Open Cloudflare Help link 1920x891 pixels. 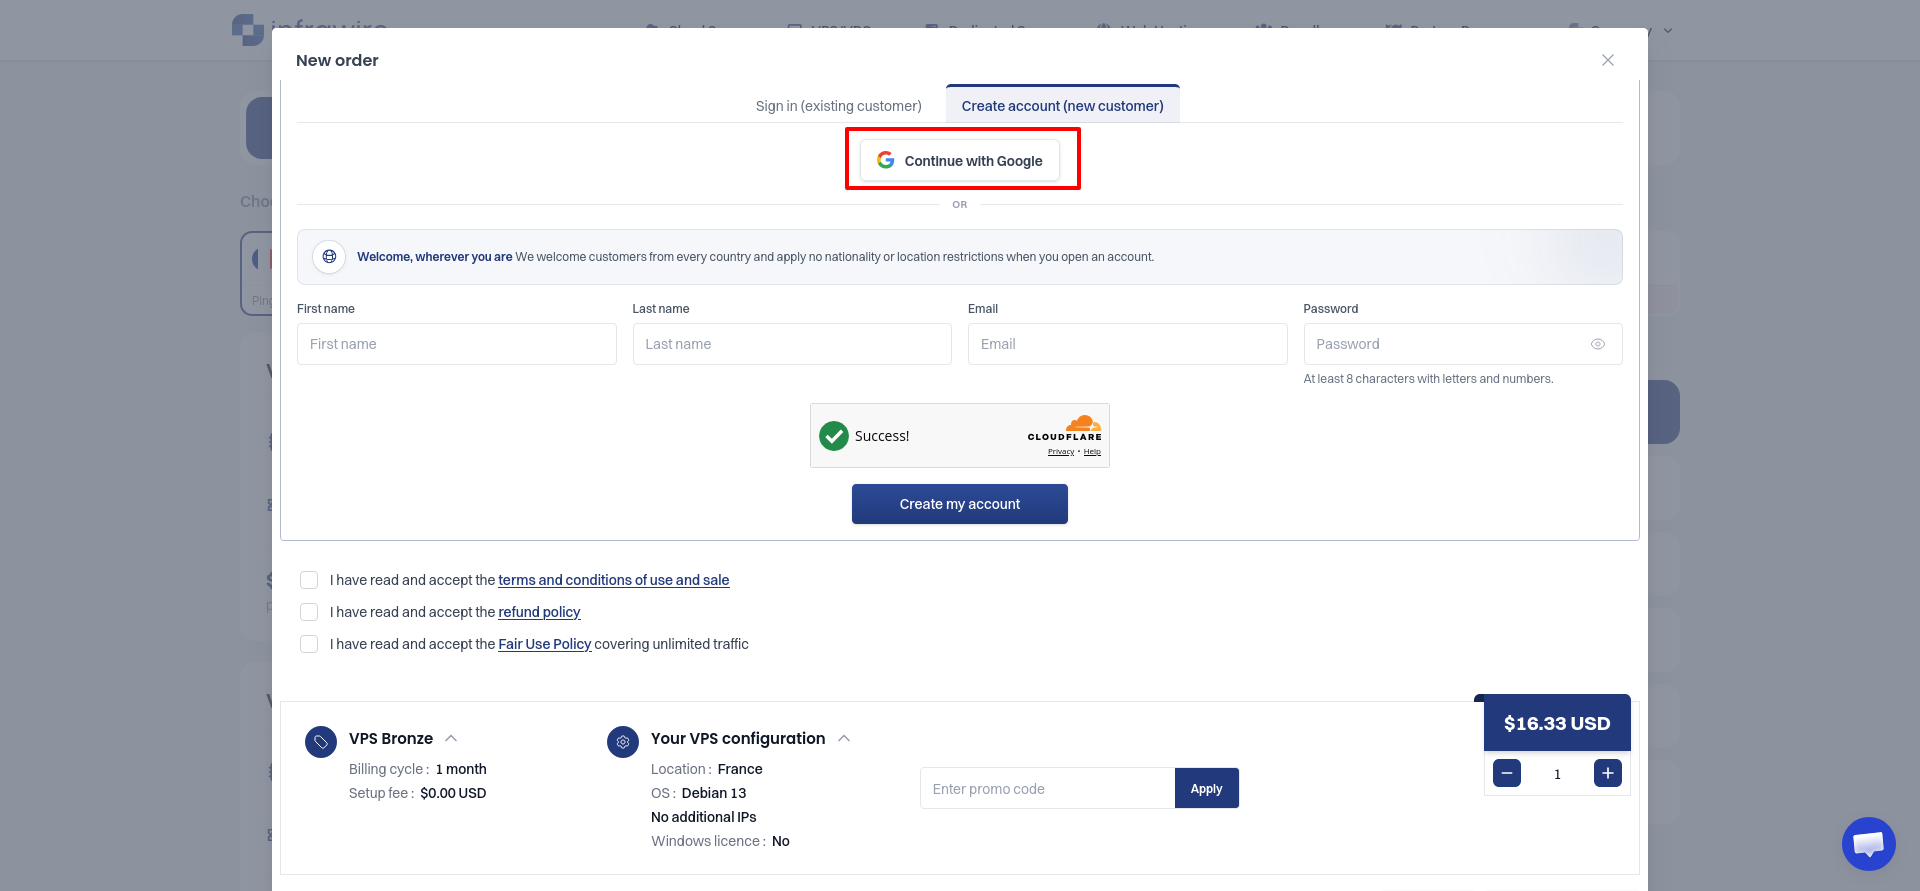click(x=1092, y=452)
